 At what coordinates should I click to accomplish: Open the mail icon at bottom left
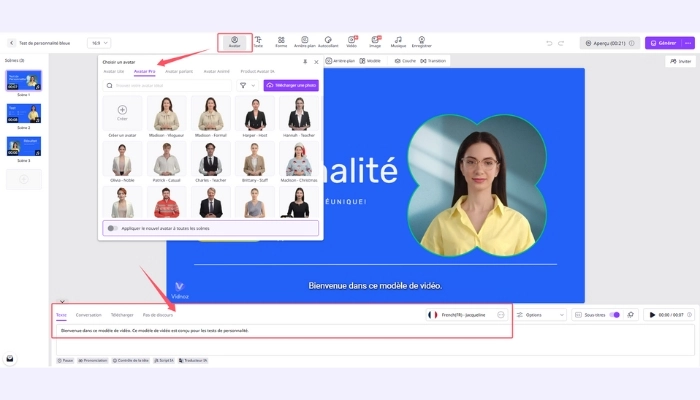click(x=10, y=358)
